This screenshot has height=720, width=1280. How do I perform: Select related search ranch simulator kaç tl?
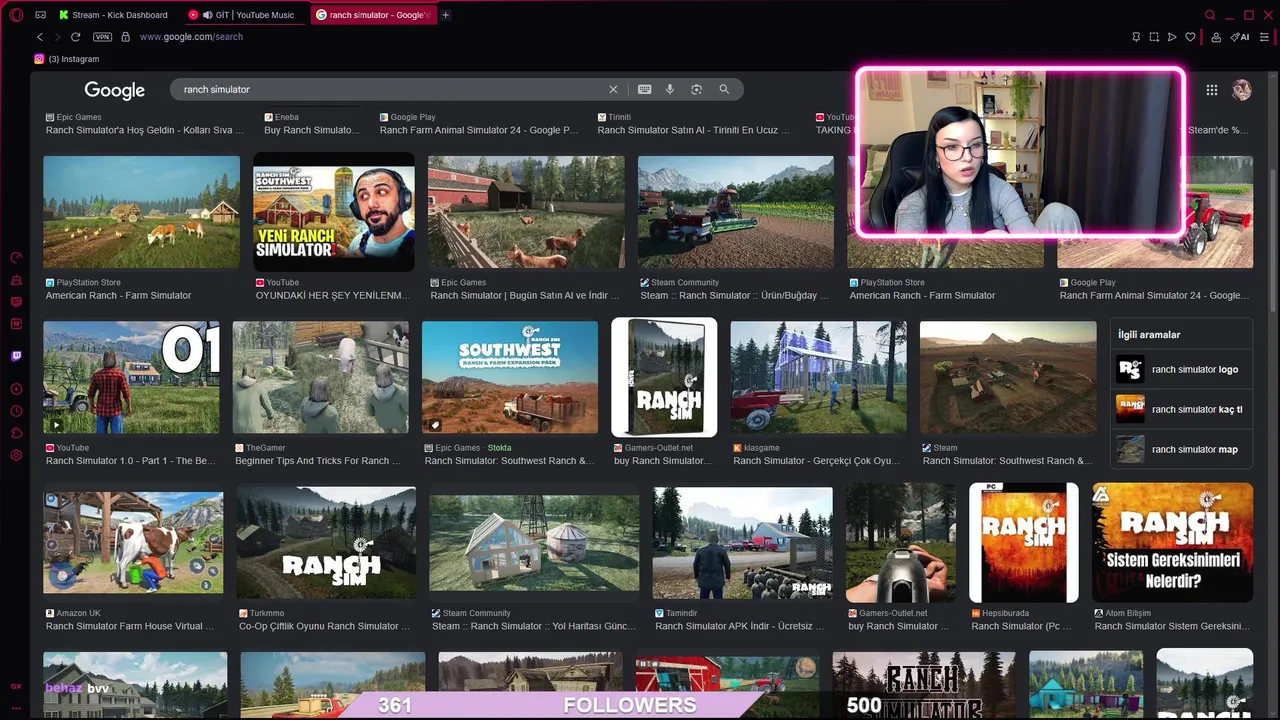click(1181, 409)
